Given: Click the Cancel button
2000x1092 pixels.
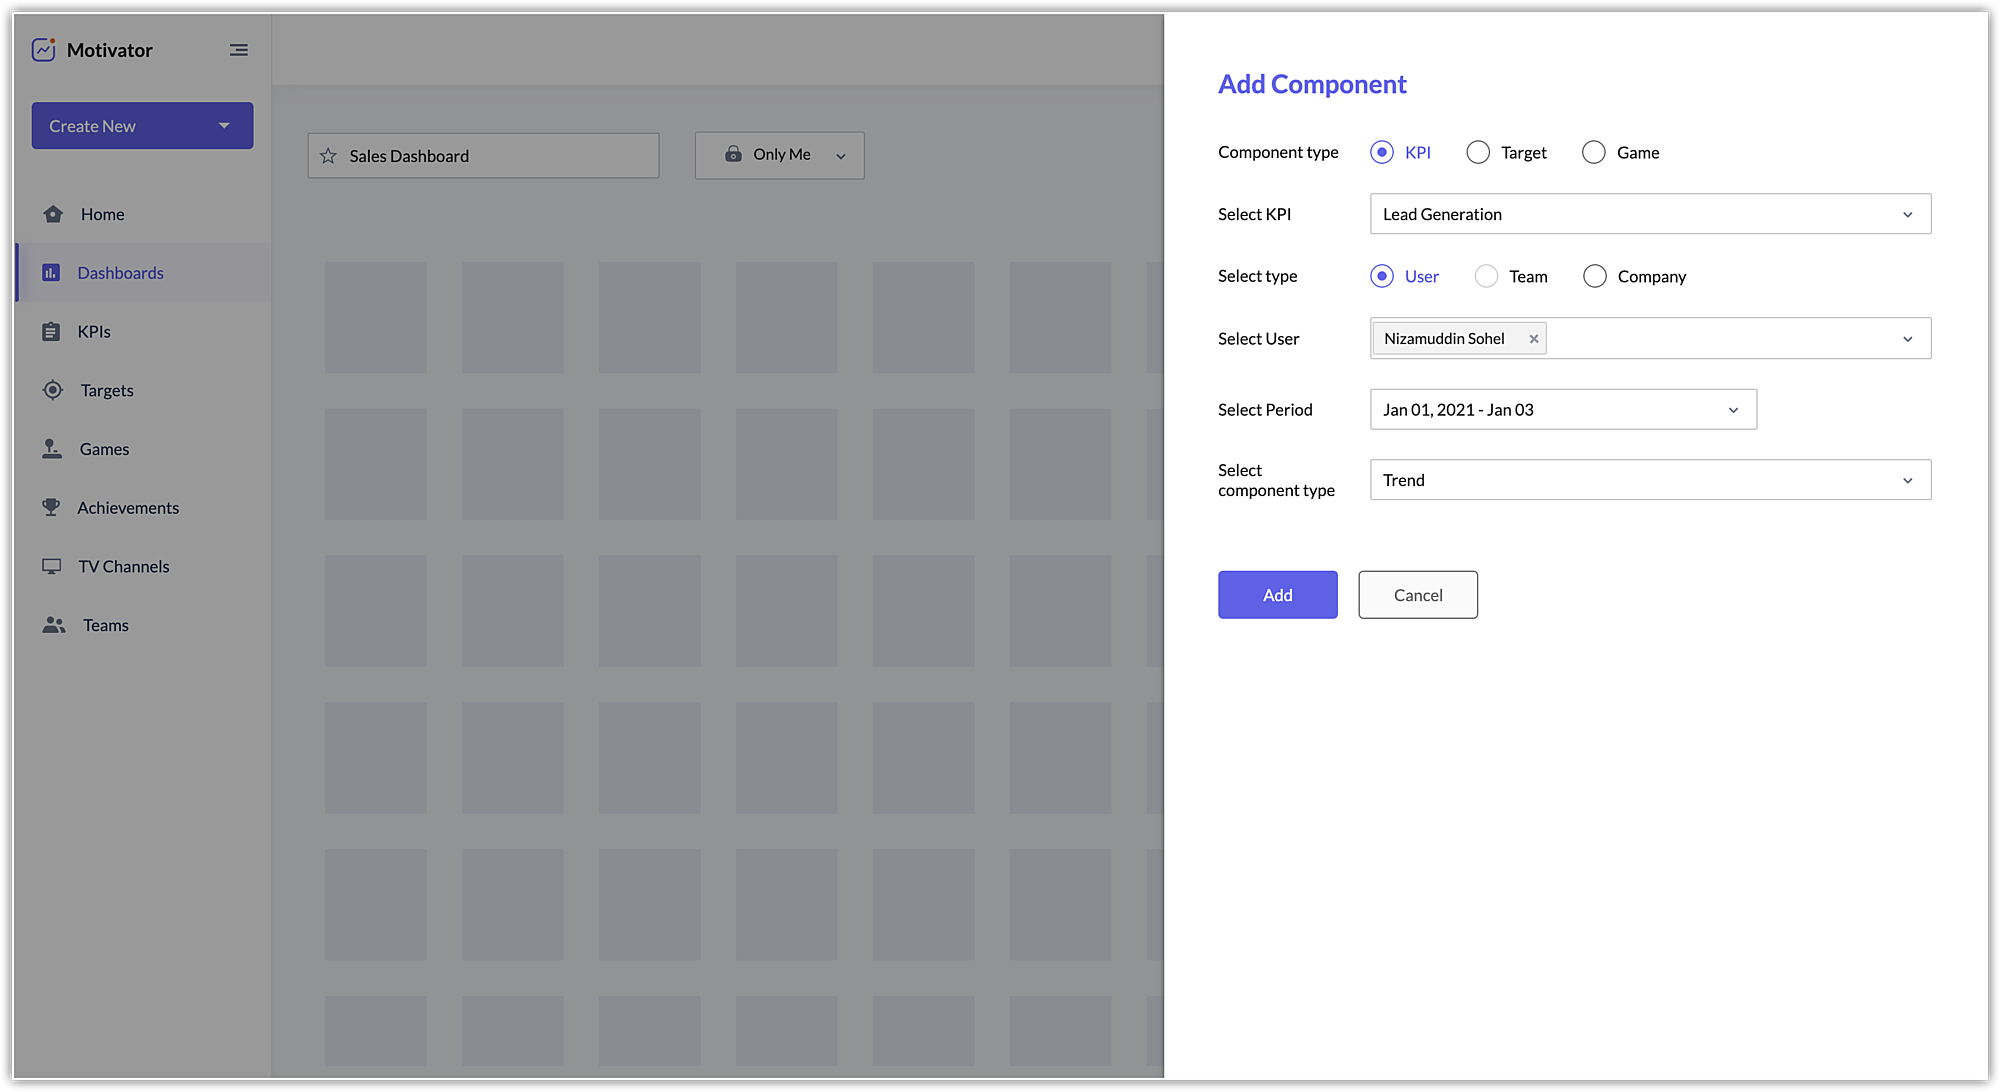Looking at the screenshot, I should [x=1417, y=595].
